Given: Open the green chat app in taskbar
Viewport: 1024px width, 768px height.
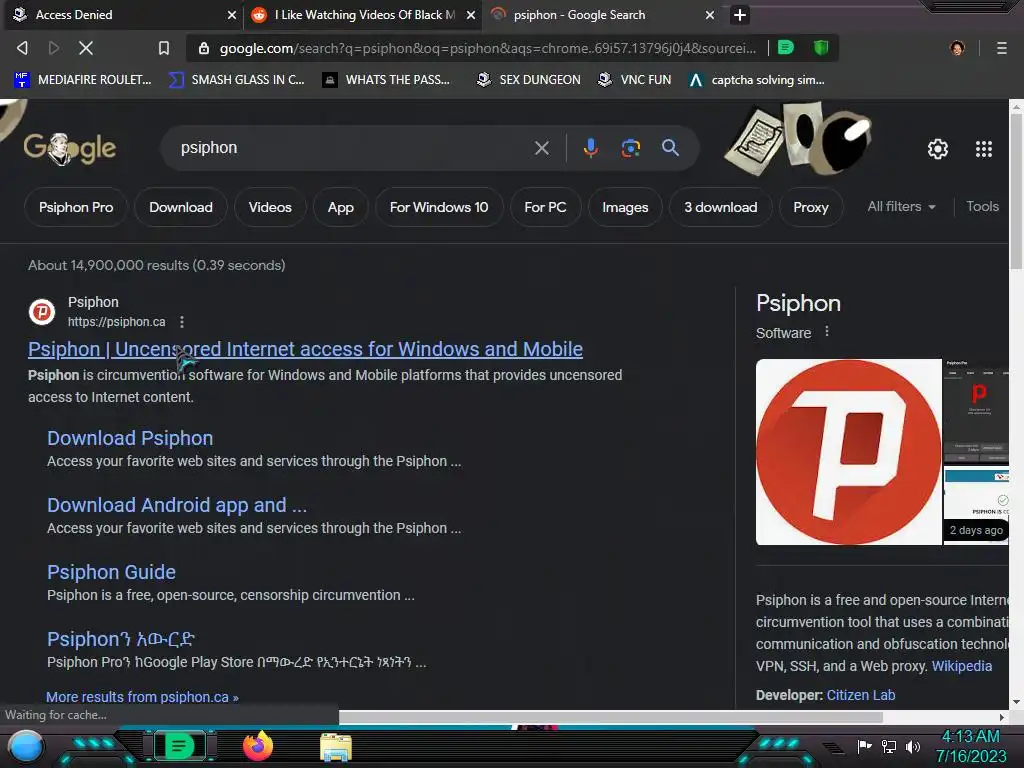Looking at the screenshot, I should coord(179,746).
